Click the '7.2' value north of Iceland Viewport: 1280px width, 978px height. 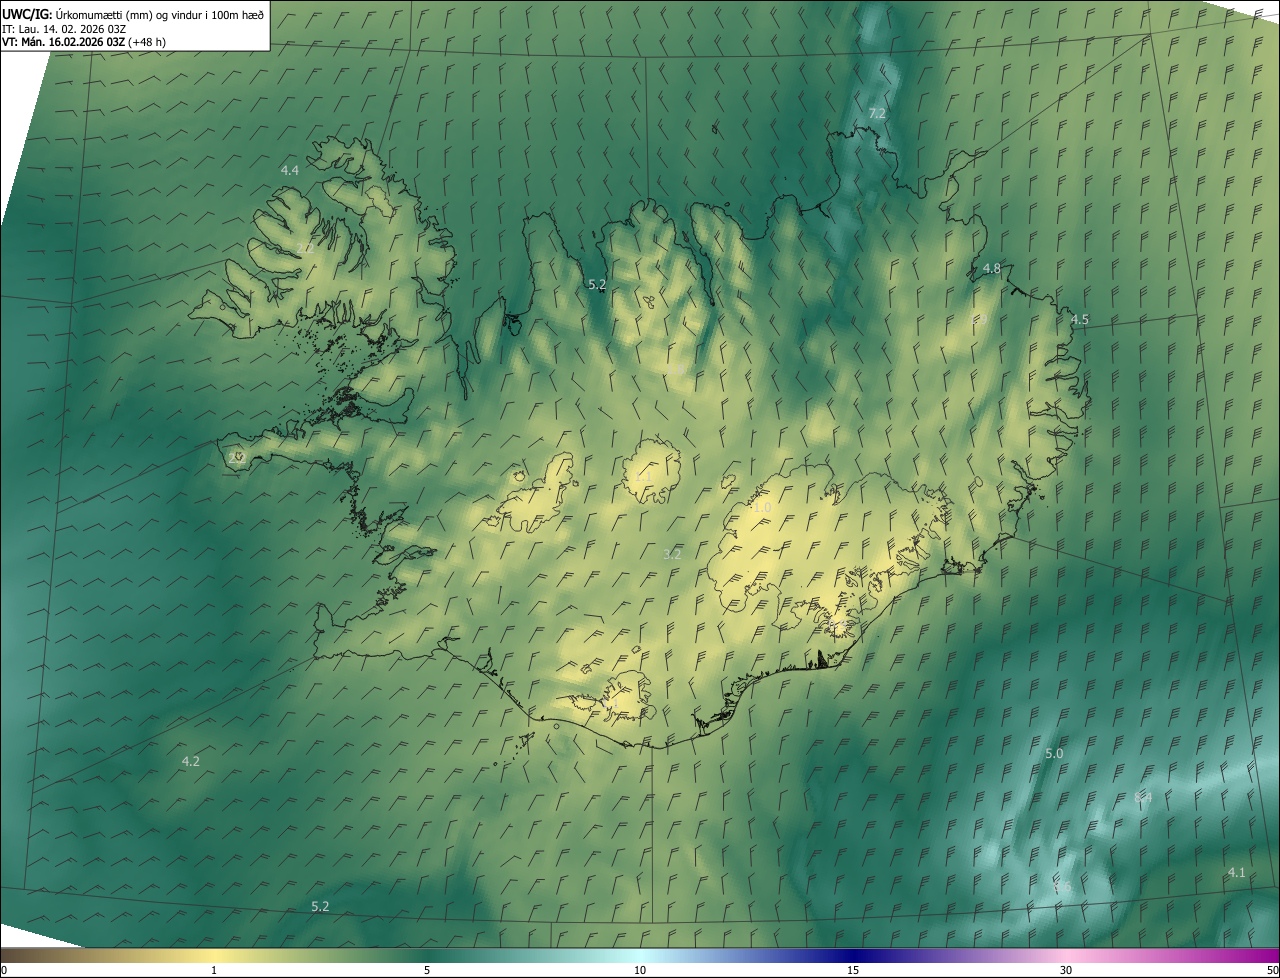click(877, 114)
